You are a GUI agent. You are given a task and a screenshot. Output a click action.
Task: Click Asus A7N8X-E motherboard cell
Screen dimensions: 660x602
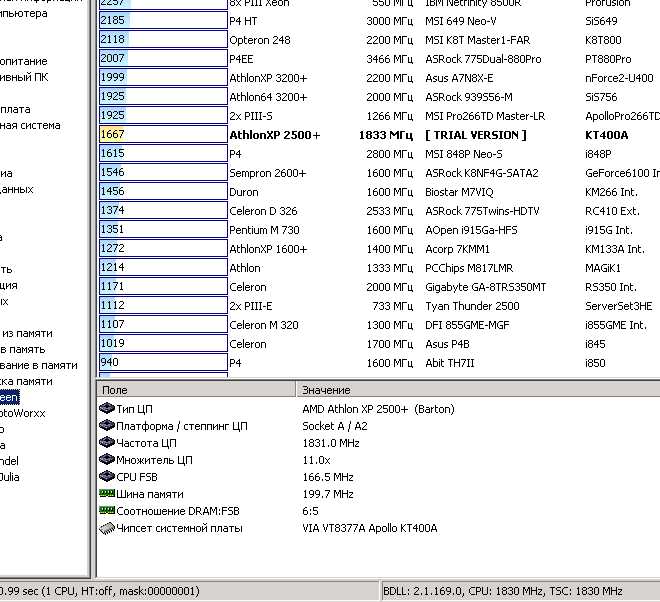pyautogui.click(x=459, y=78)
